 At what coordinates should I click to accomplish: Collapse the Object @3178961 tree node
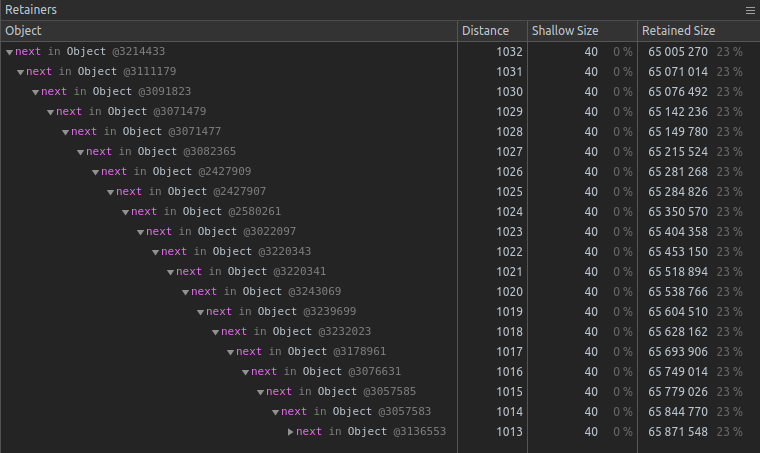pos(231,352)
